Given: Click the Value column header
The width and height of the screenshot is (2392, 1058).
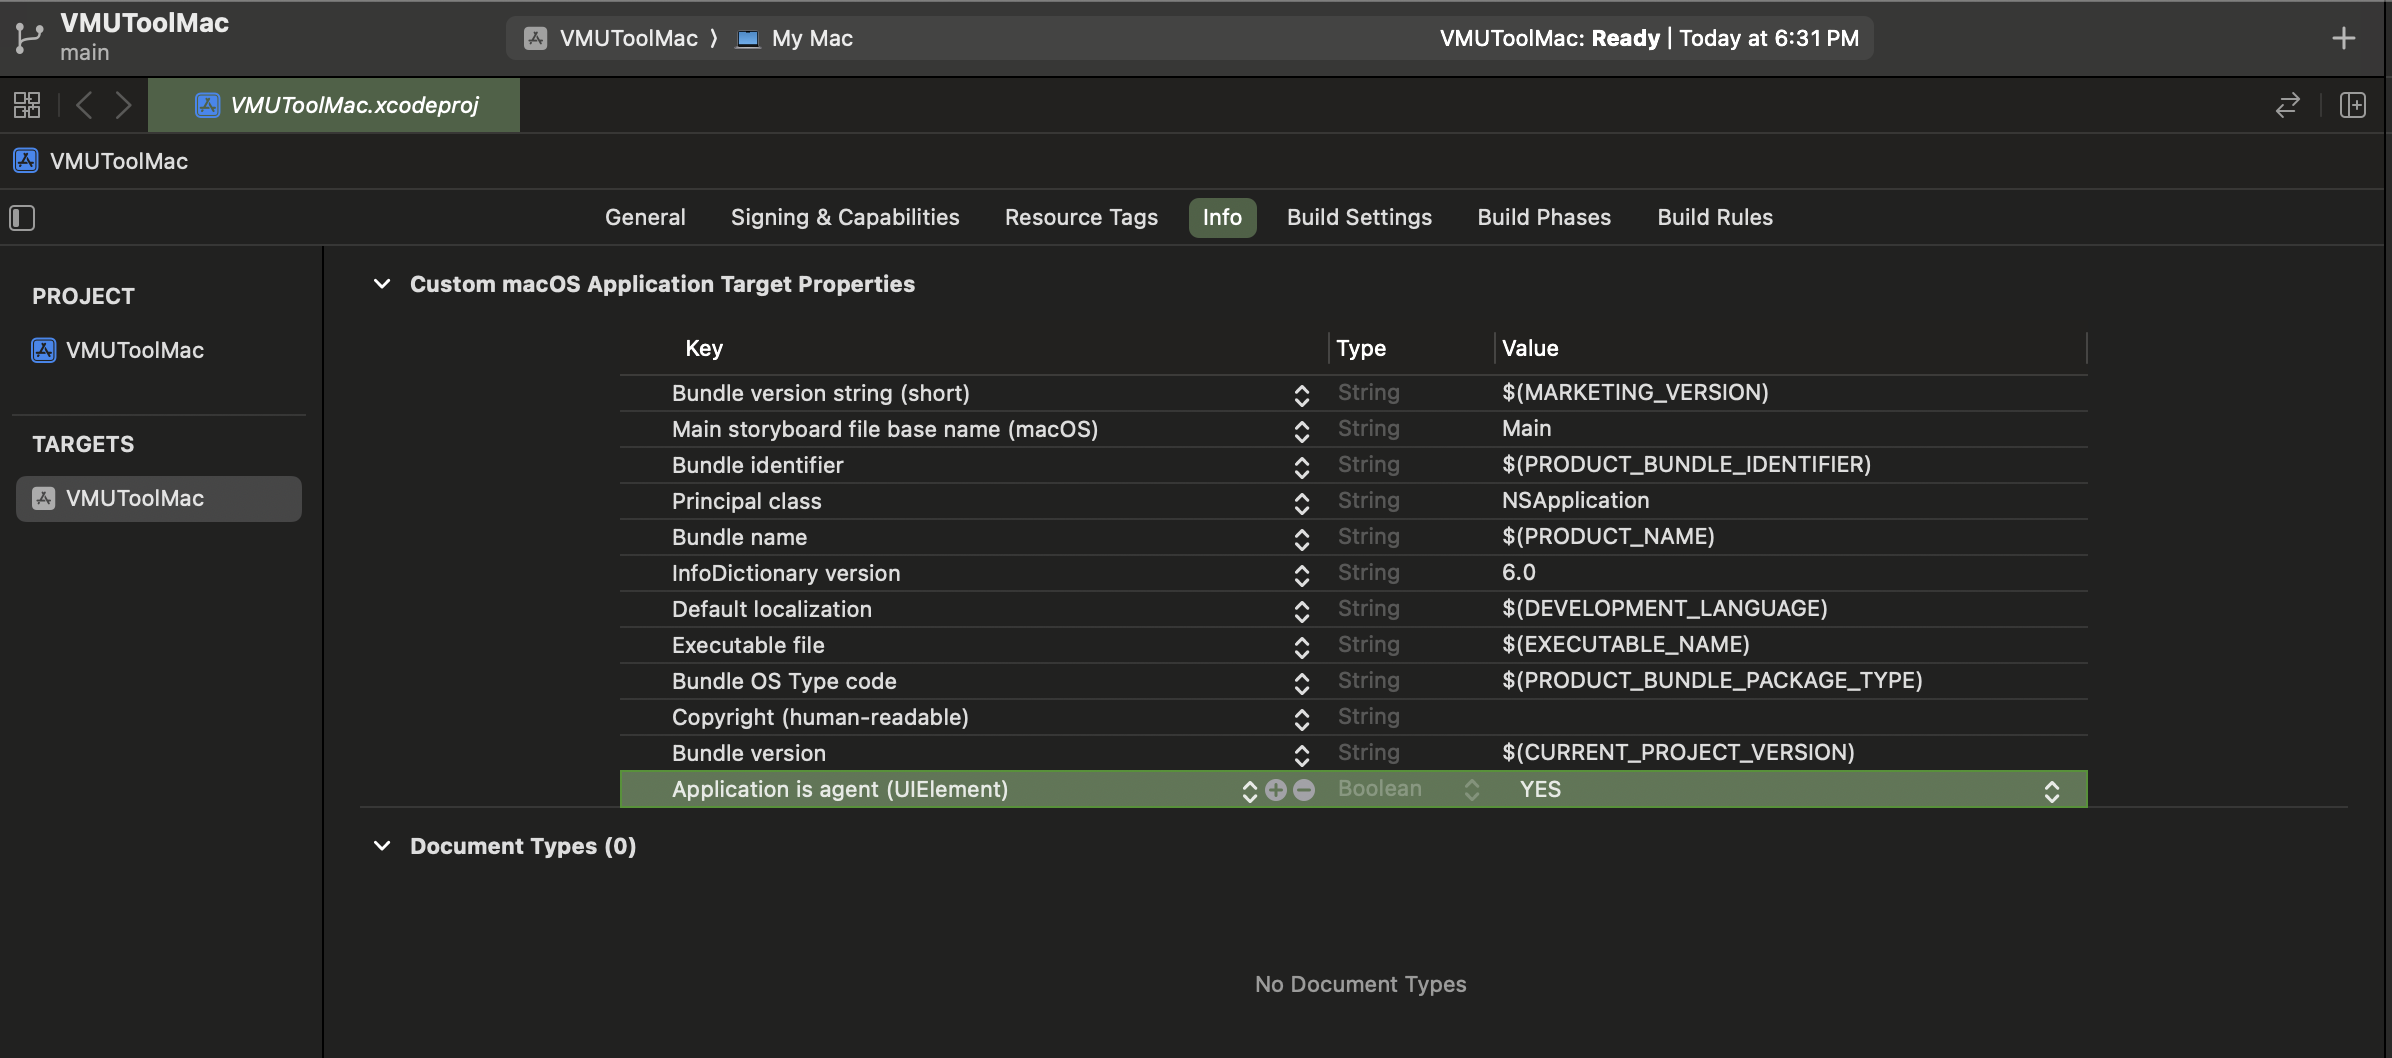Looking at the screenshot, I should pos(1530,348).
